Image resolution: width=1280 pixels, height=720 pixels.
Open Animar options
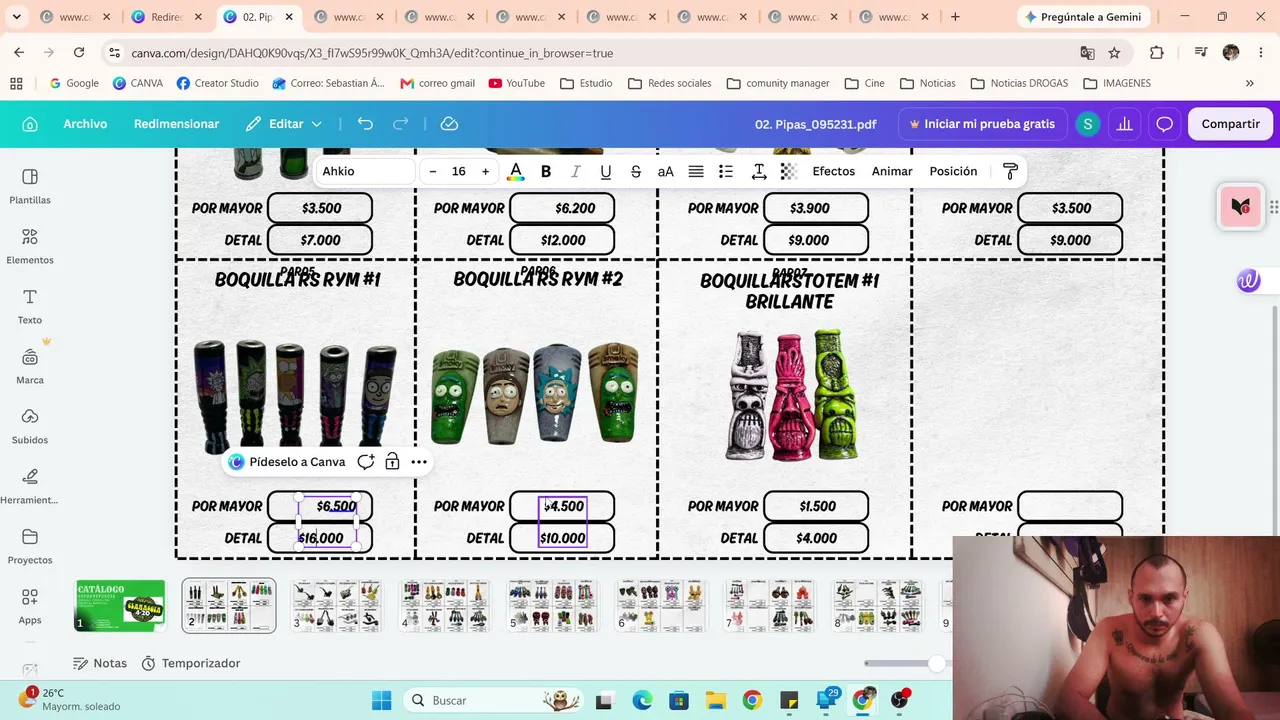tap(892, 171)
